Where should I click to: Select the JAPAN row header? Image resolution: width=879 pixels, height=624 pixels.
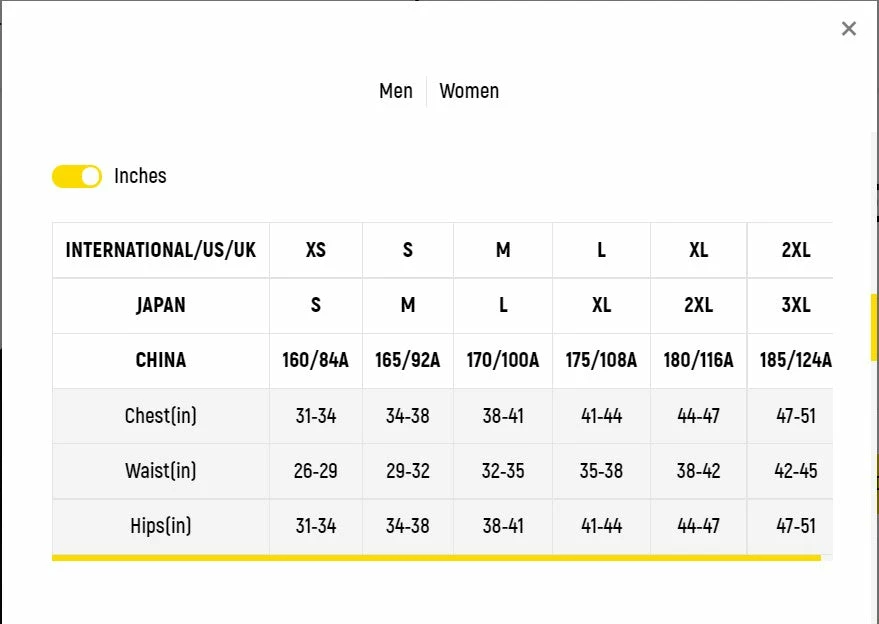[161, 305]
